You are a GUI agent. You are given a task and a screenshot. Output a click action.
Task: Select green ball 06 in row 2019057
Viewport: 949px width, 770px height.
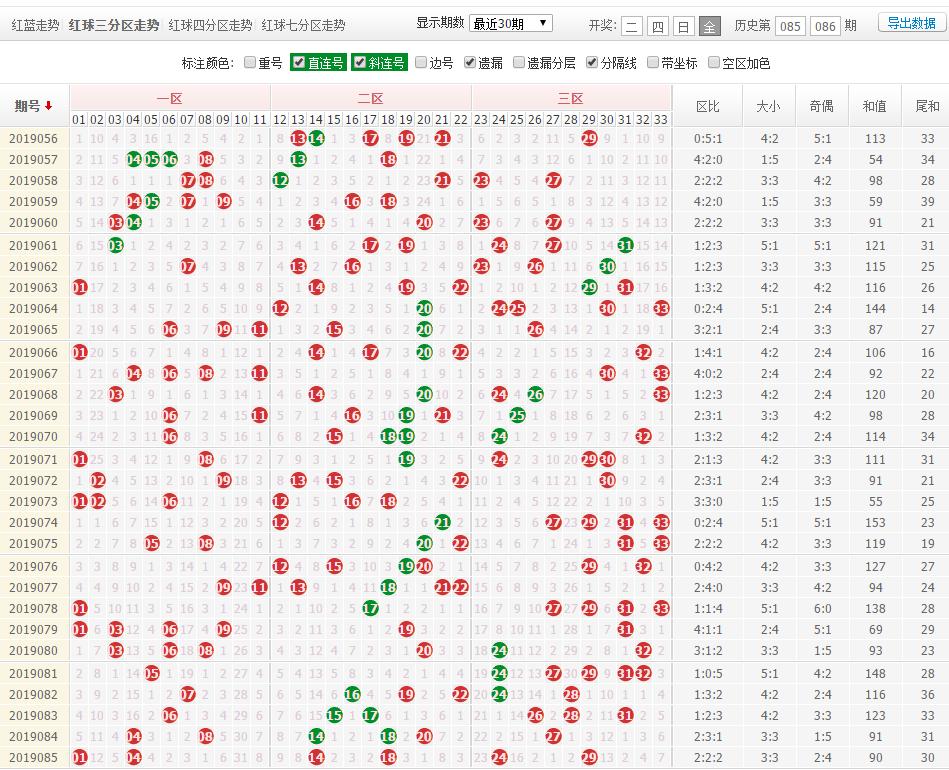tap(169, 160)
